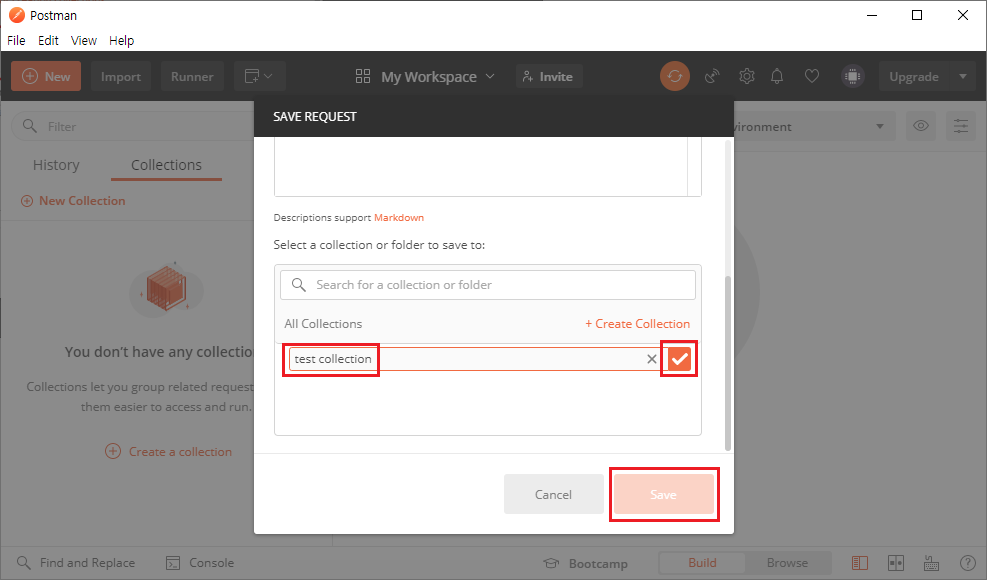Click the Save Request dialog scrollbar
Screen dimensions: 987x580
pyautogui.click(x=728, y=363)
